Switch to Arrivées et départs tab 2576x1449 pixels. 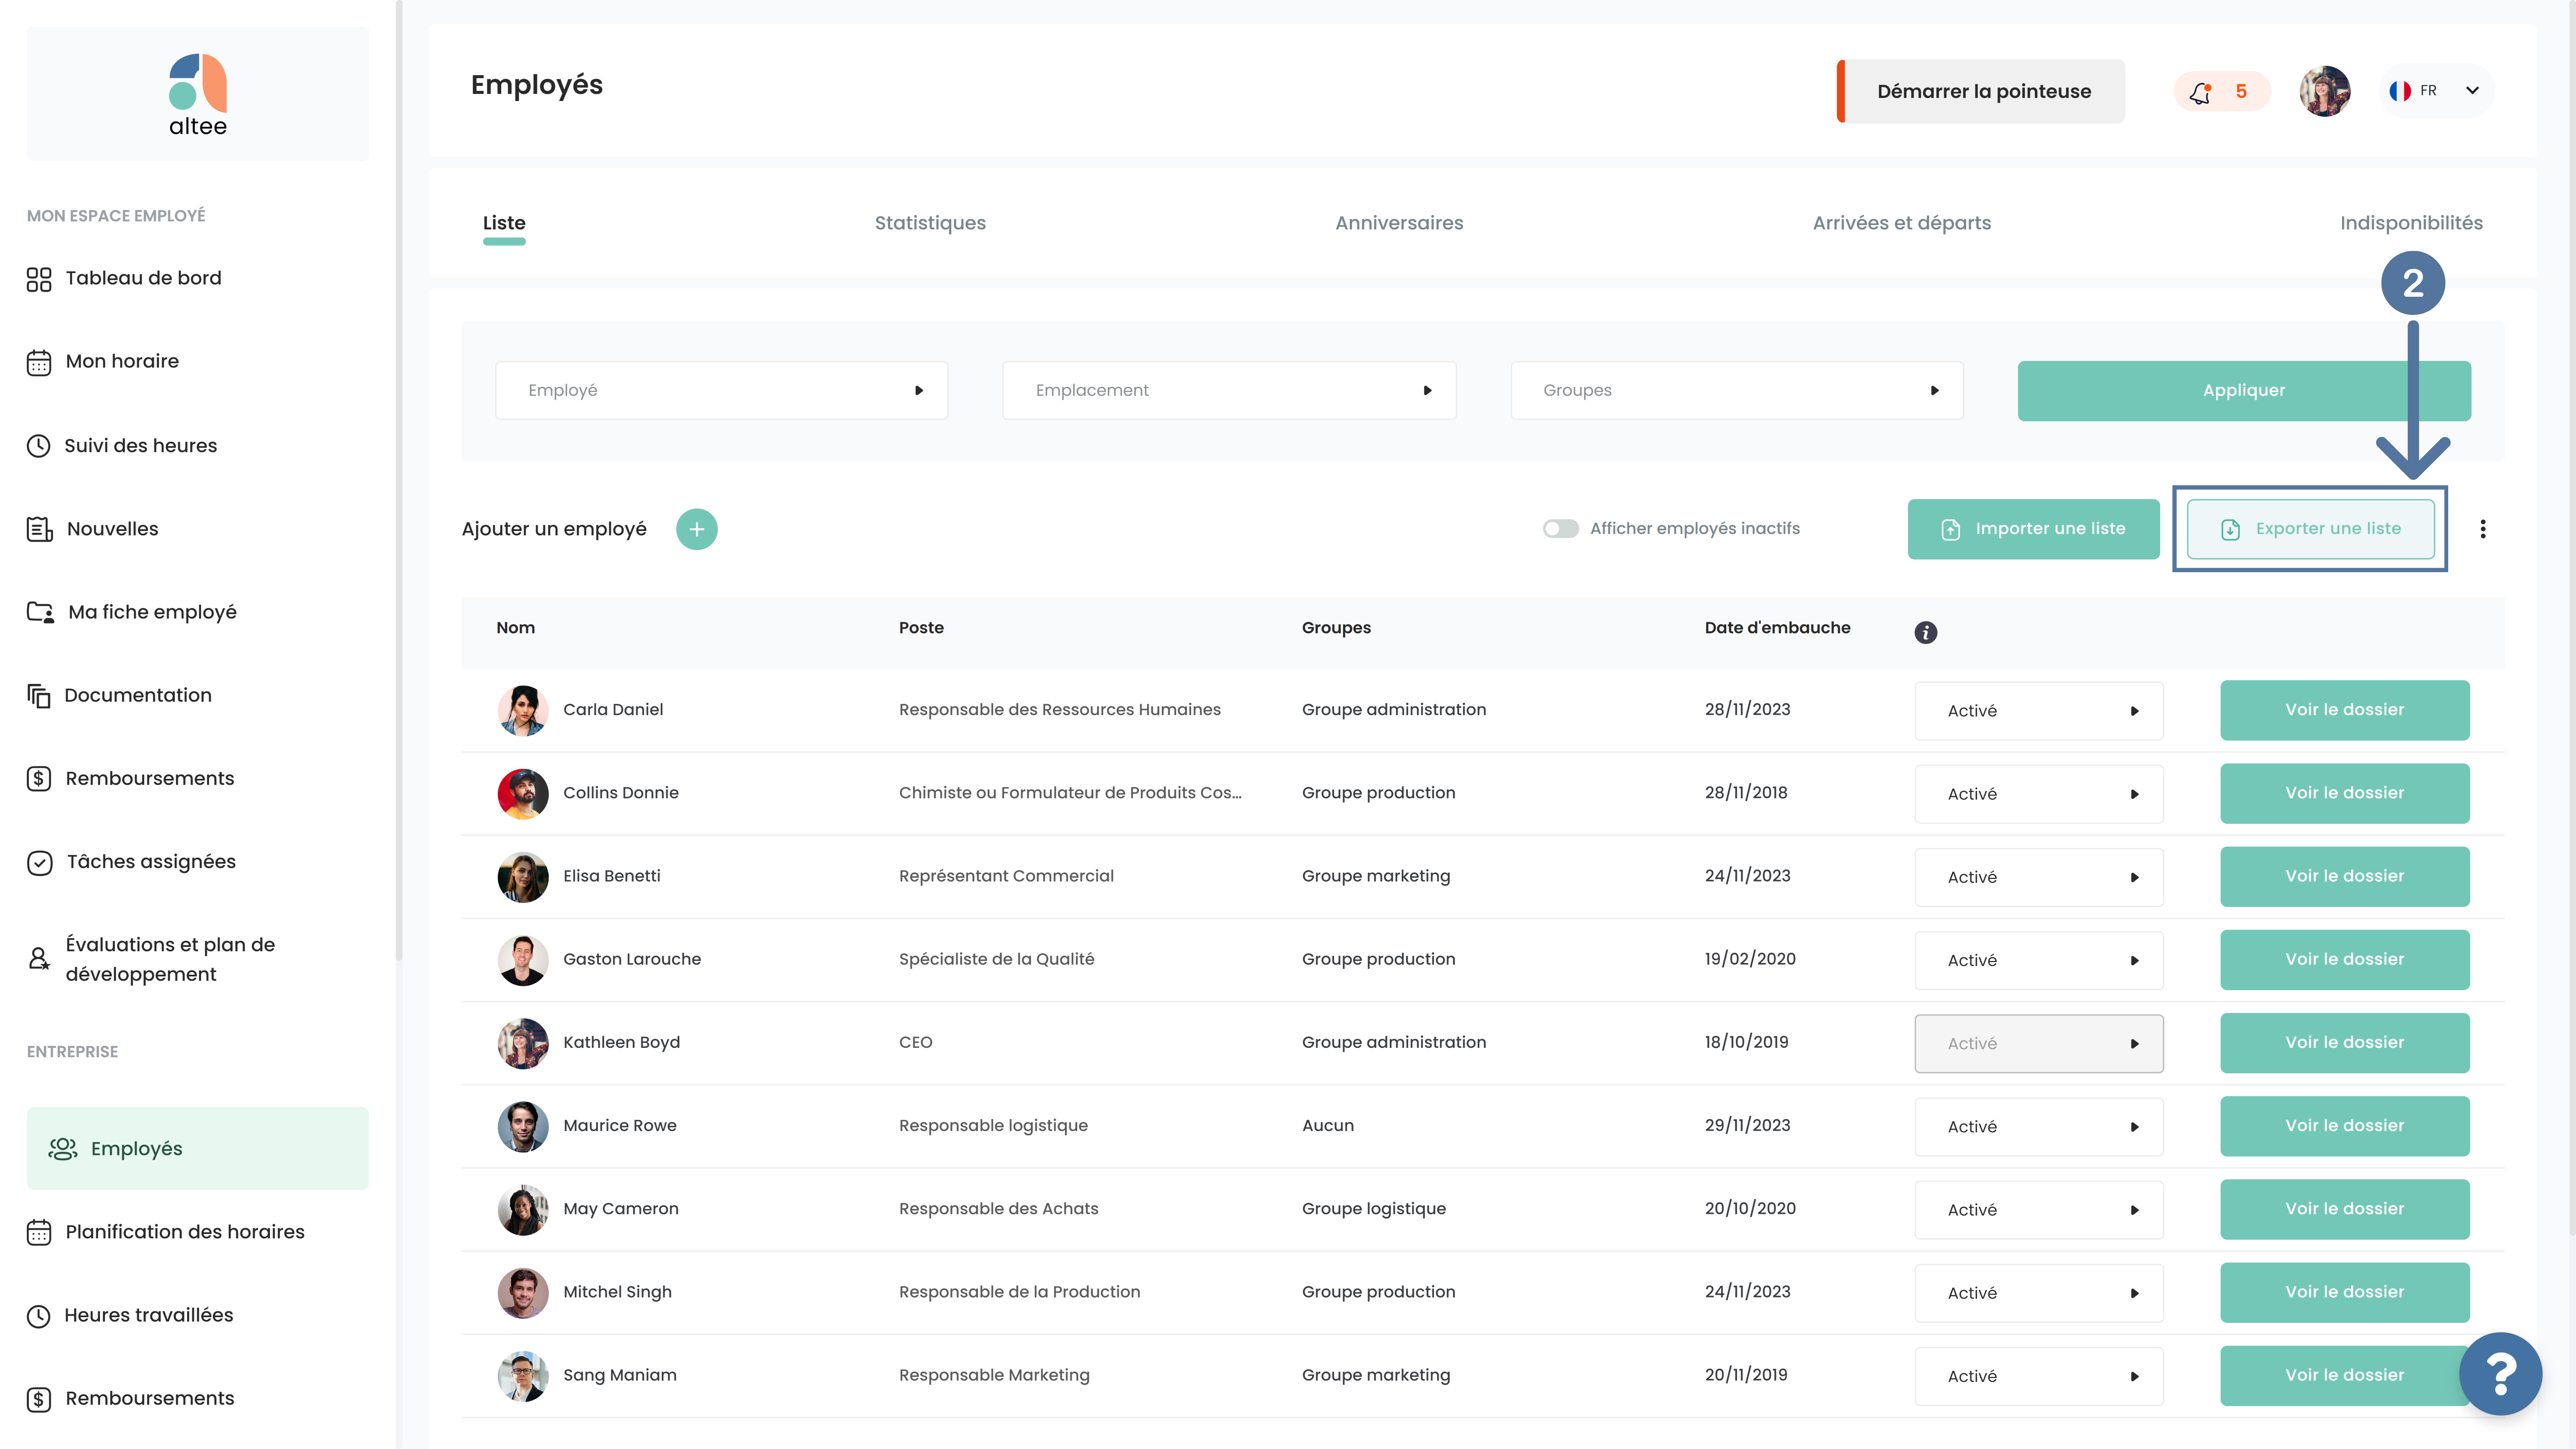tap(1902, 223)
